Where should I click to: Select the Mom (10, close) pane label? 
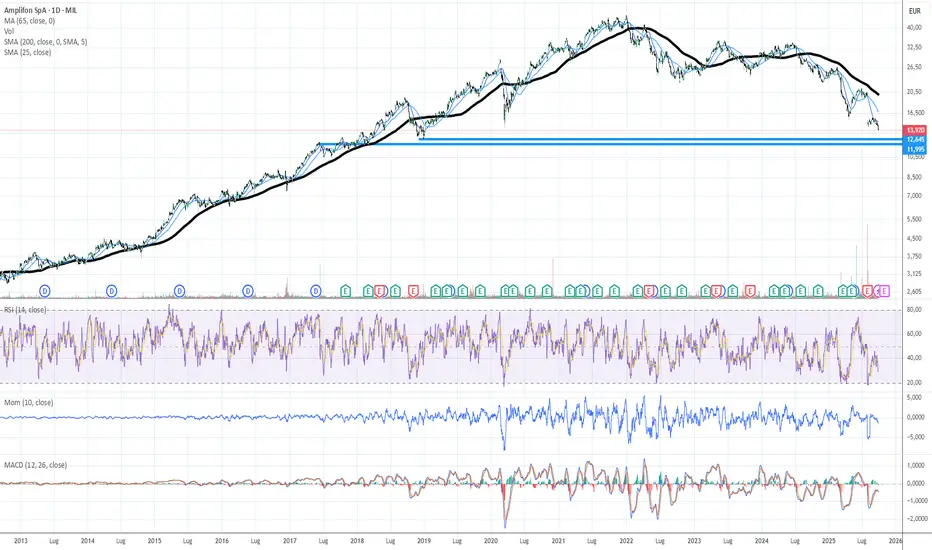[29, 403]
